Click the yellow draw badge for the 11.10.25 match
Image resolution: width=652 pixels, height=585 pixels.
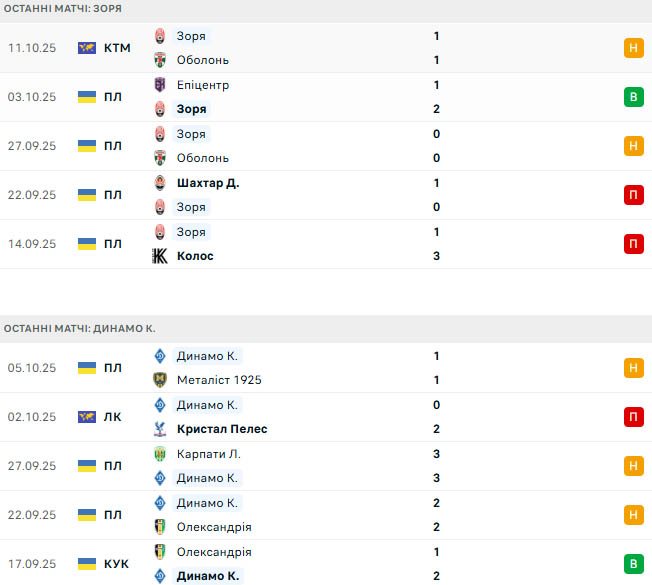point(633,48)
